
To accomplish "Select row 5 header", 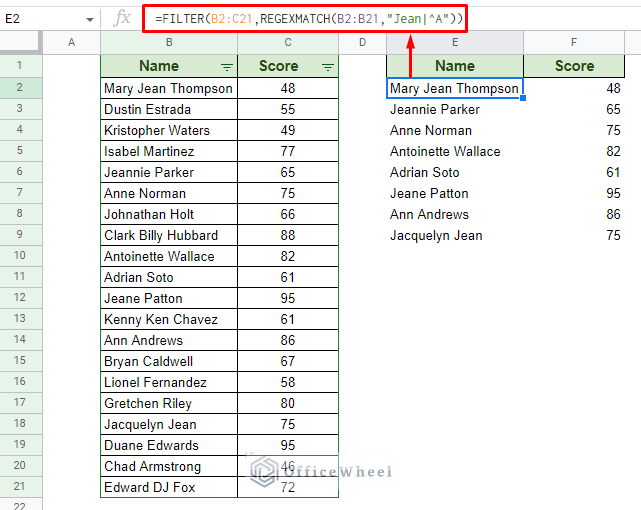I will [20, 151].
